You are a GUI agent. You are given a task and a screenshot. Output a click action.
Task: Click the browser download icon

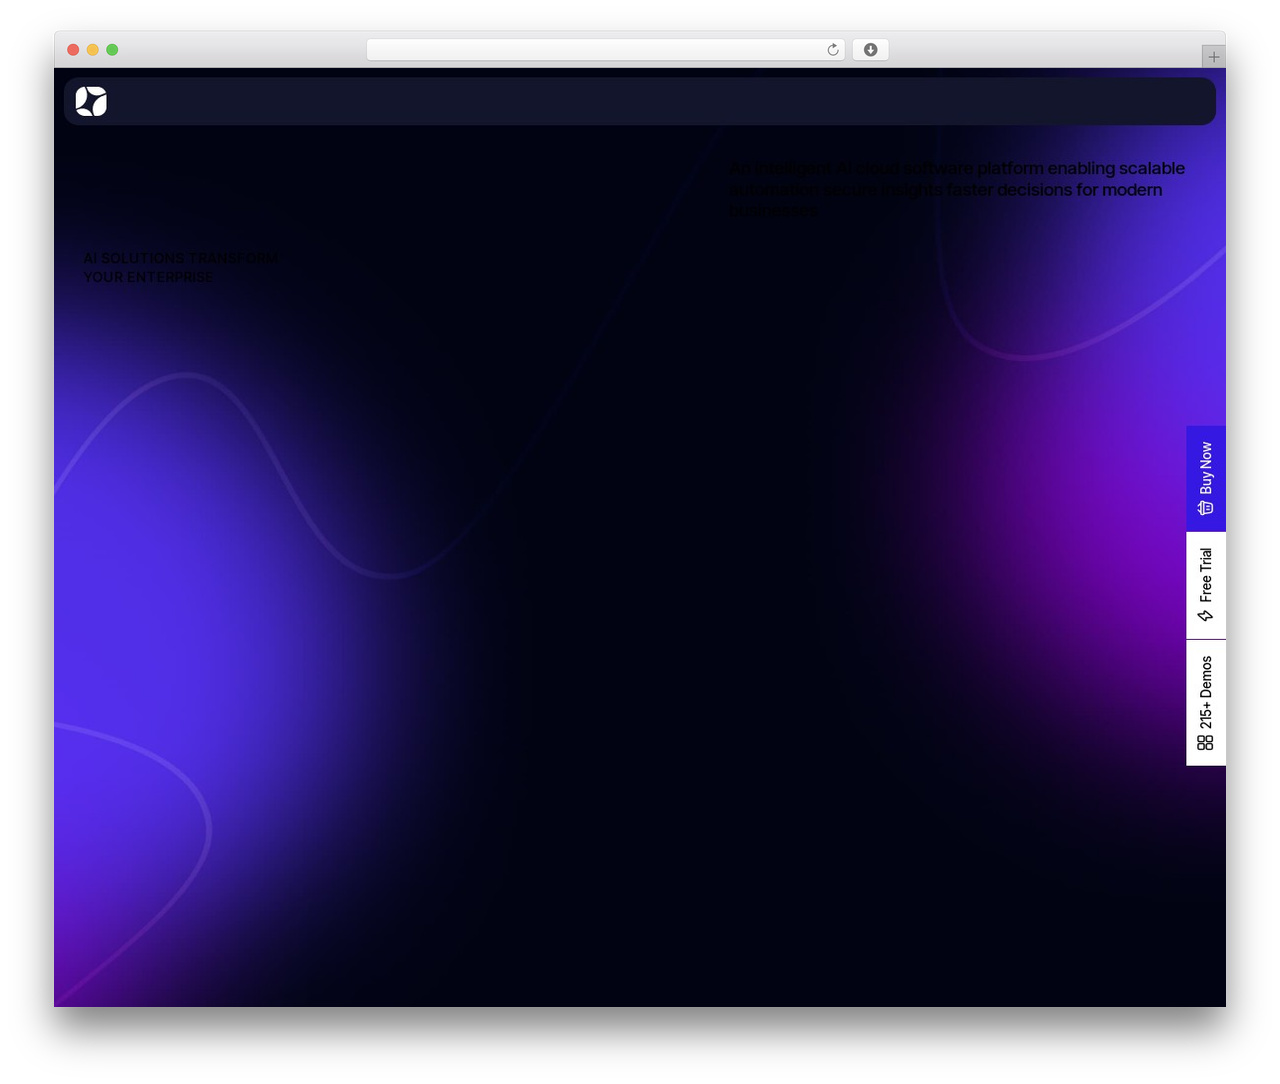[871, 50]
